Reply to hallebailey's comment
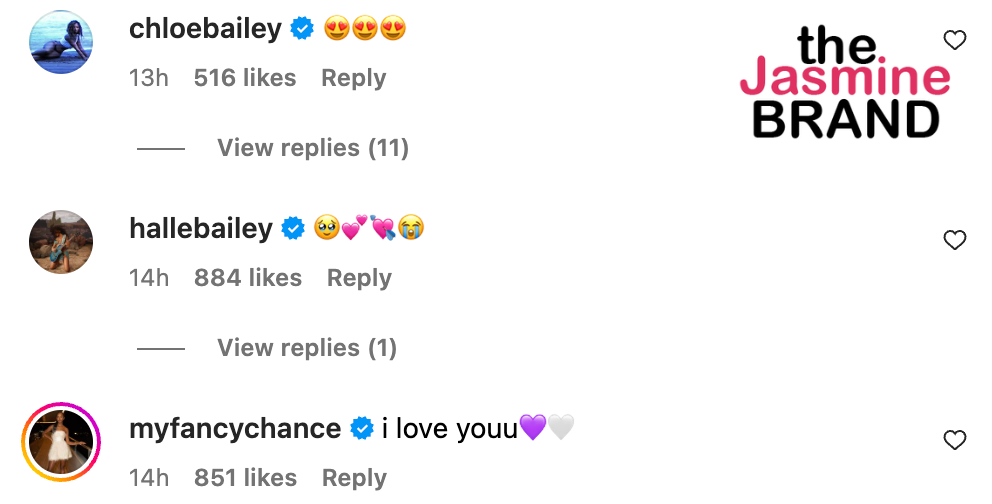 coord(359,278)
